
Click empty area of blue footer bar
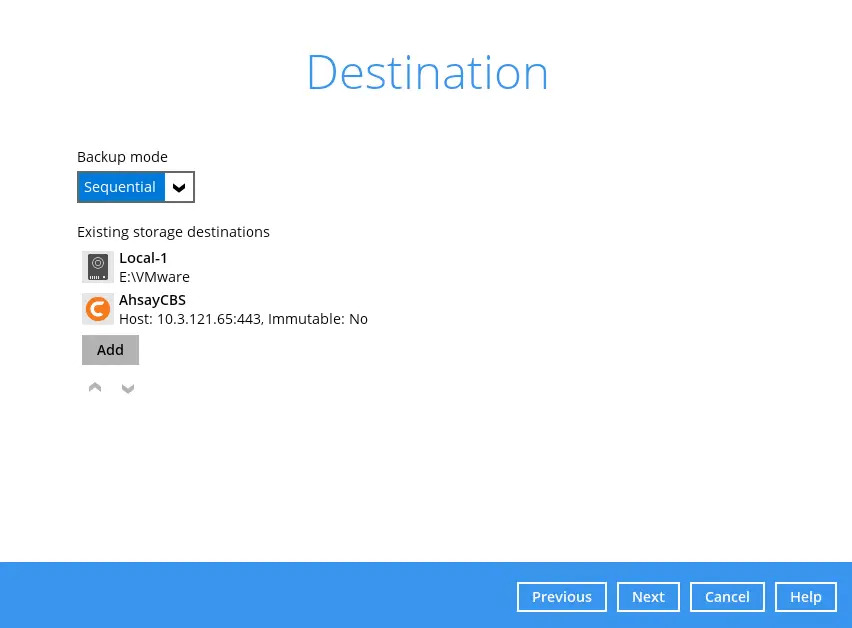point(250,596)
